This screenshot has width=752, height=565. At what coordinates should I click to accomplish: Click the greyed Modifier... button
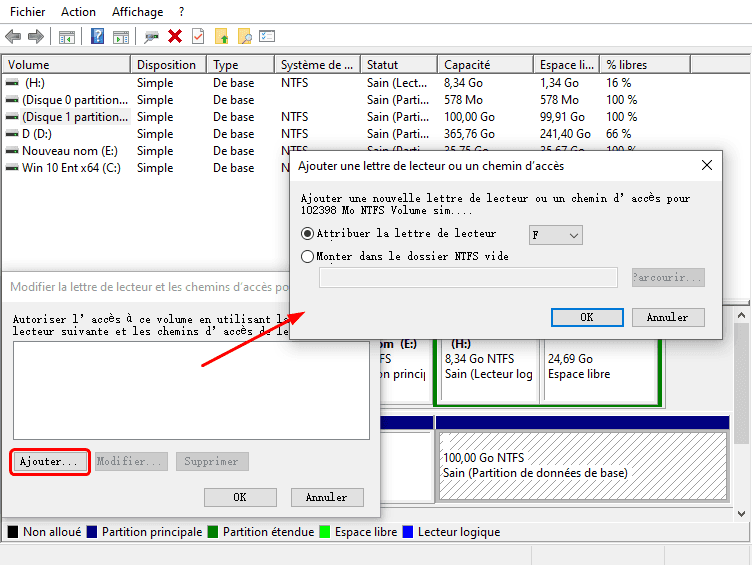[131, 461]
